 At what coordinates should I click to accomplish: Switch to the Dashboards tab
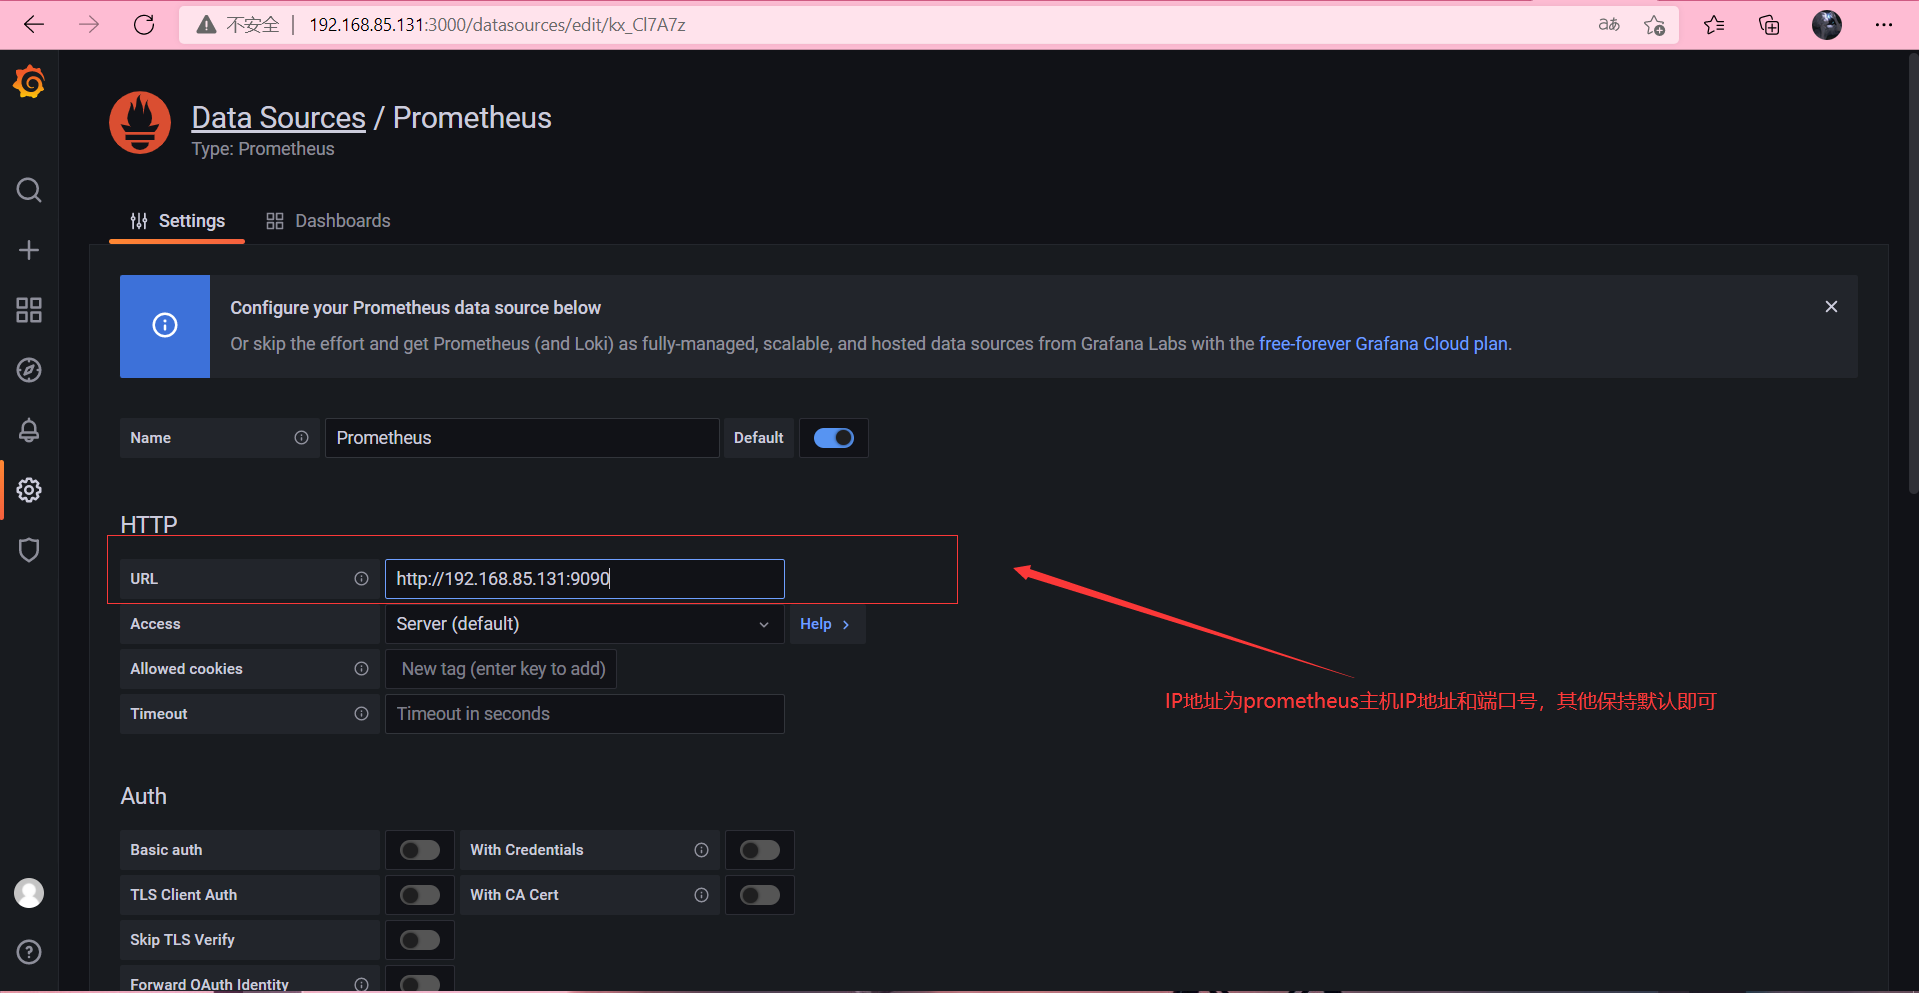(328, 221)
